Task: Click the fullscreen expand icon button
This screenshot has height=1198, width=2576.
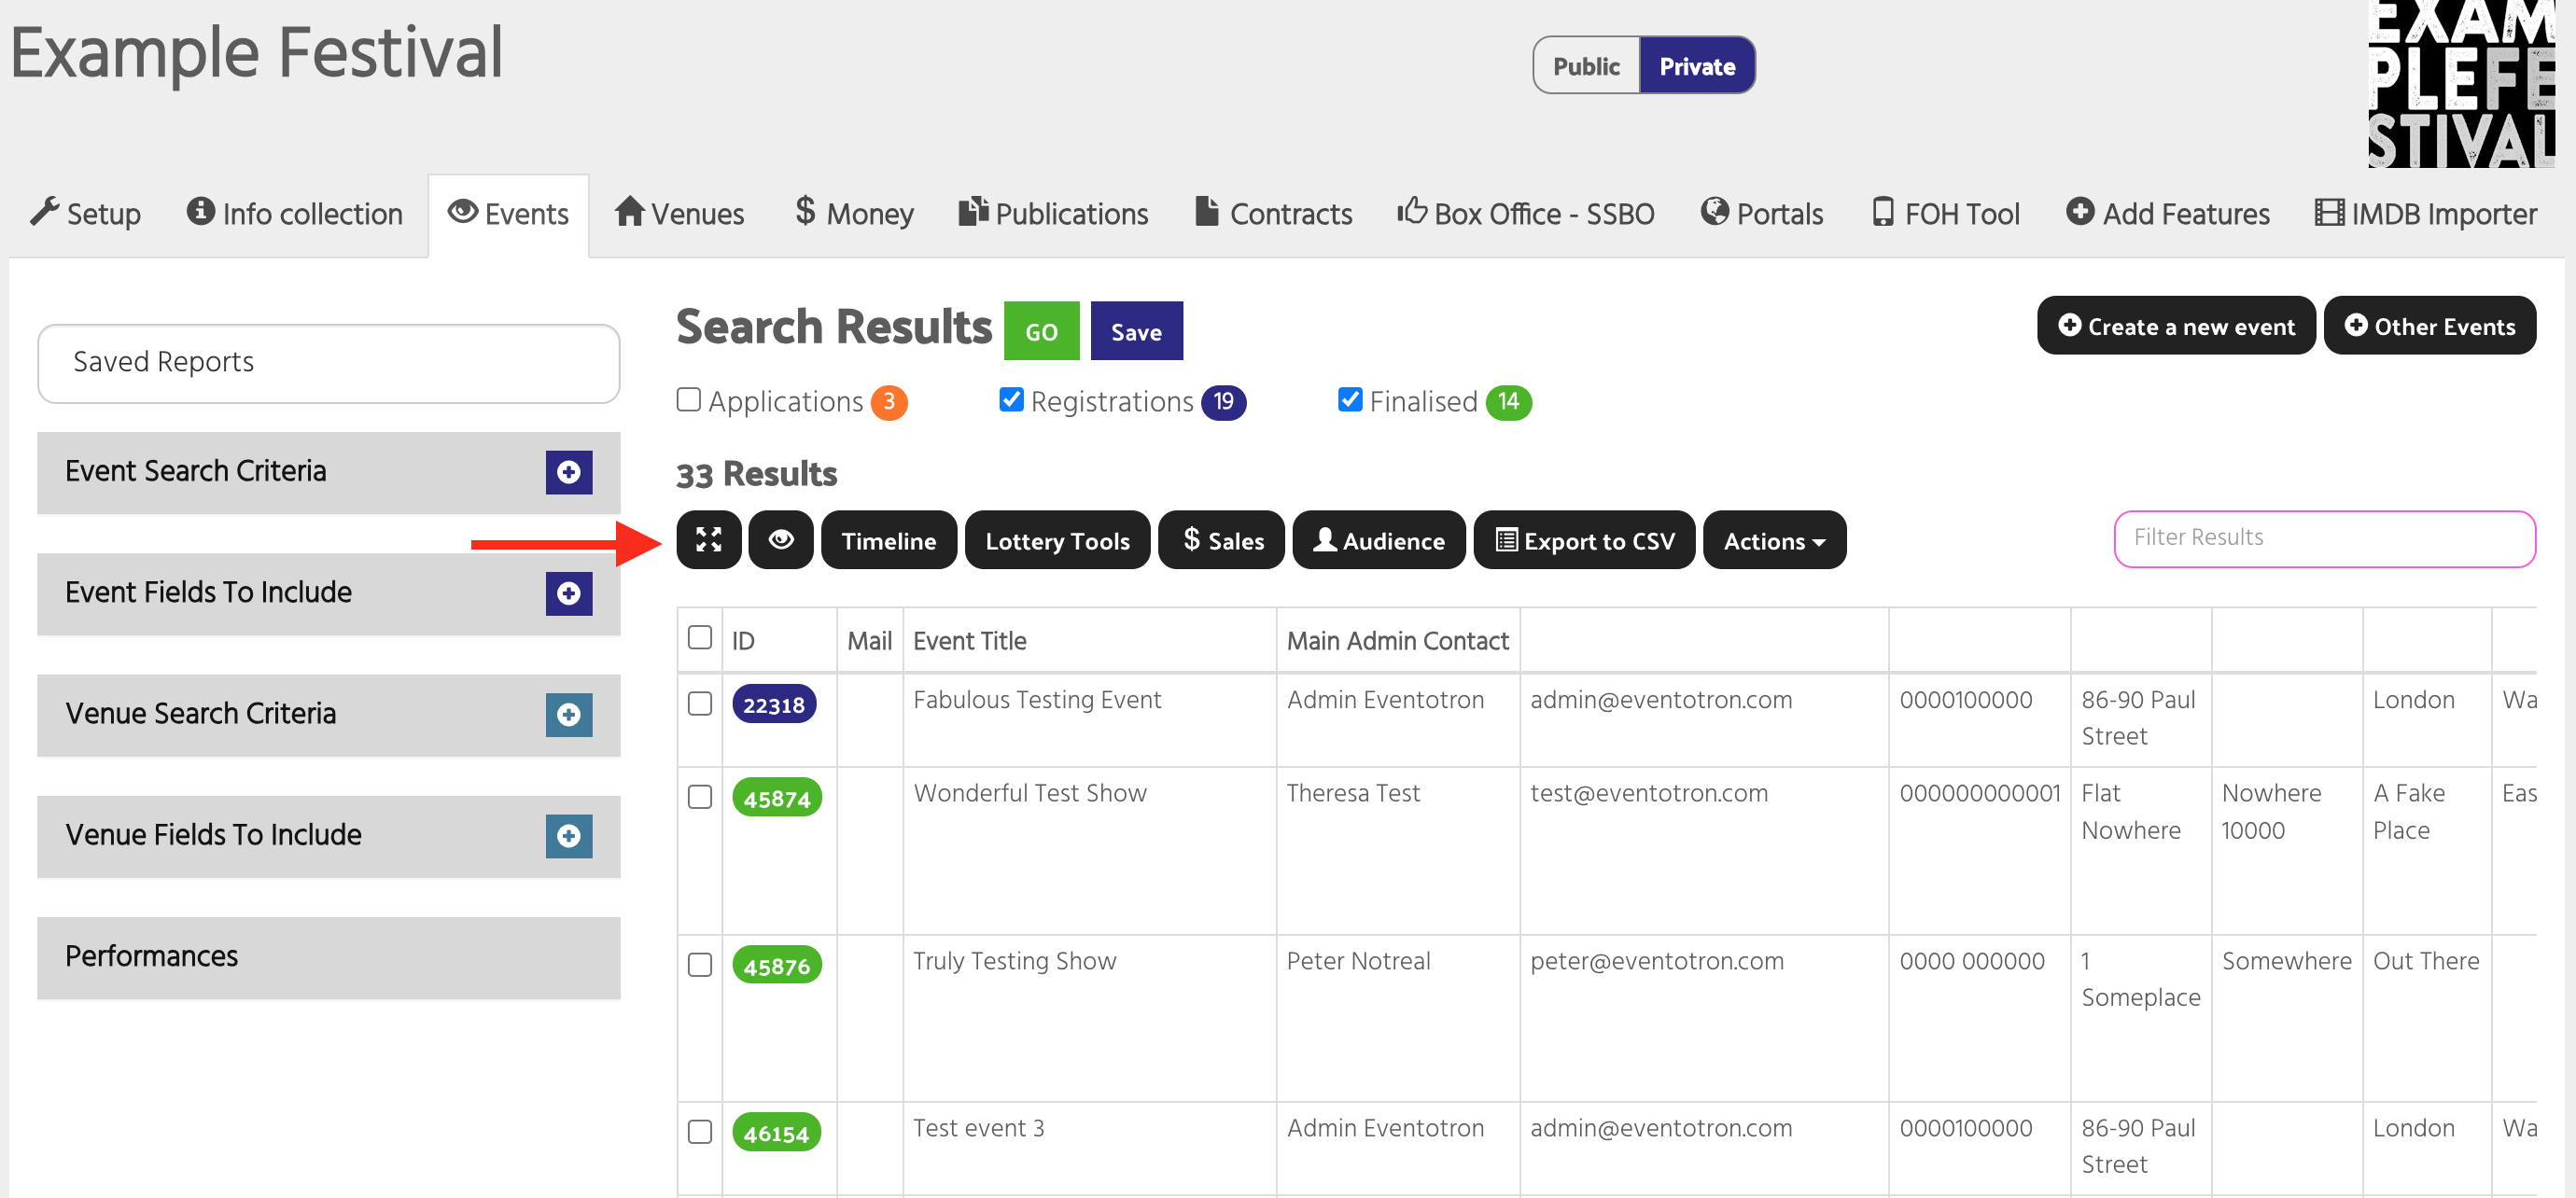Action: pos(708,540)
